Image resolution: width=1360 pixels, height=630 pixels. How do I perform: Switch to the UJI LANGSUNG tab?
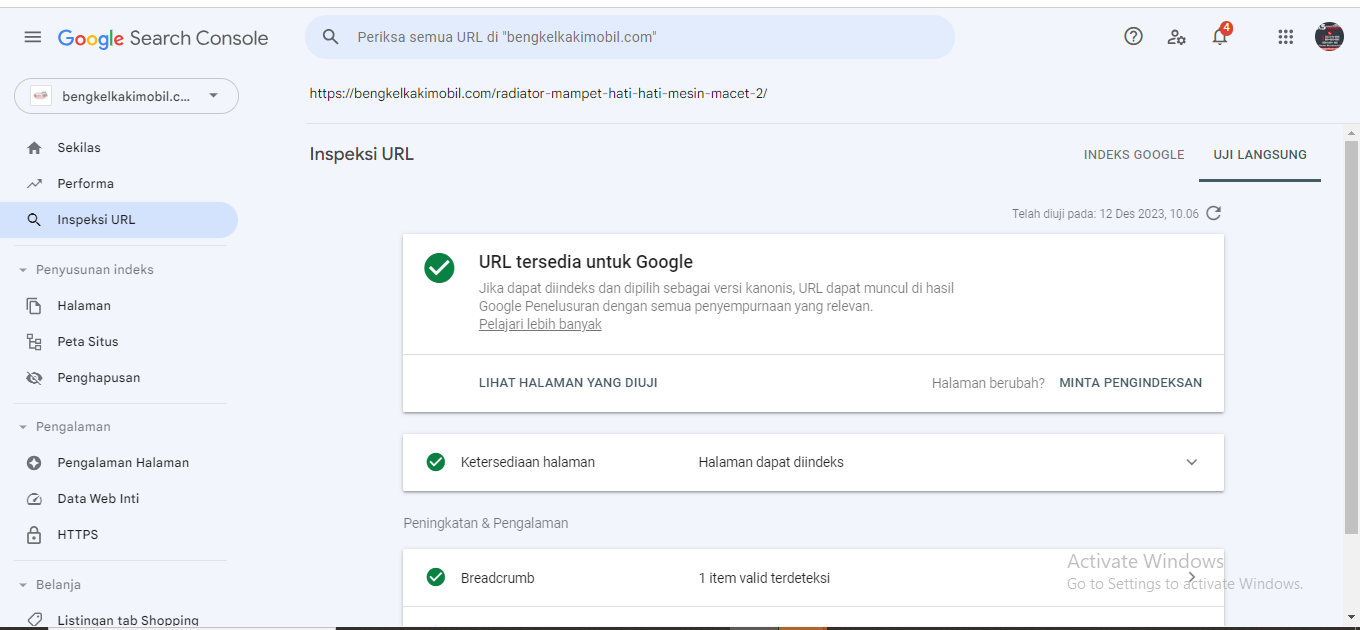pyautogui.click(x=1260, y=155)
